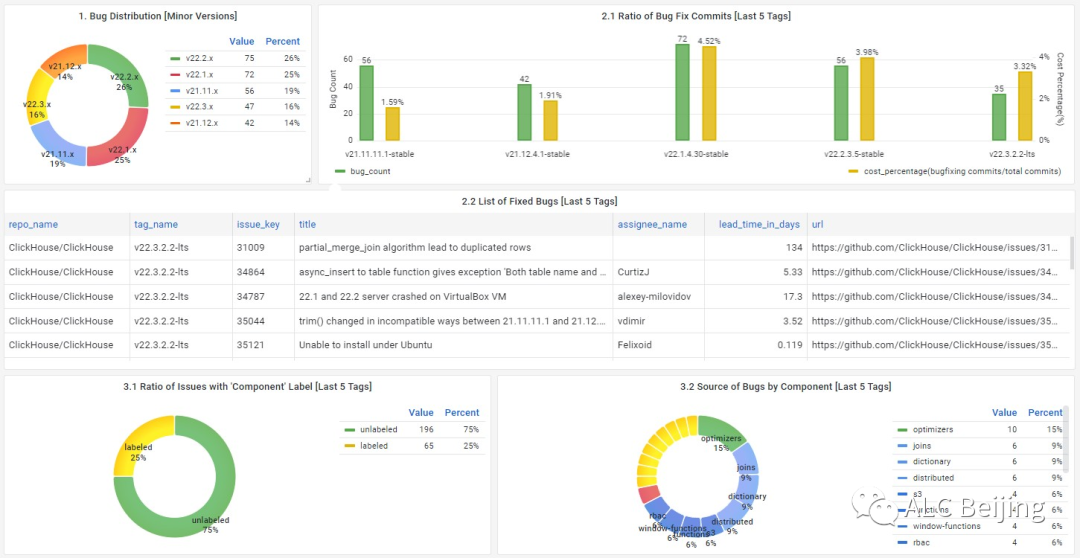Screen dimensions: 1080x558
Task: Click the yellow 4.52% bar for v22.1.4.30-stable
Action: [709, 94]
